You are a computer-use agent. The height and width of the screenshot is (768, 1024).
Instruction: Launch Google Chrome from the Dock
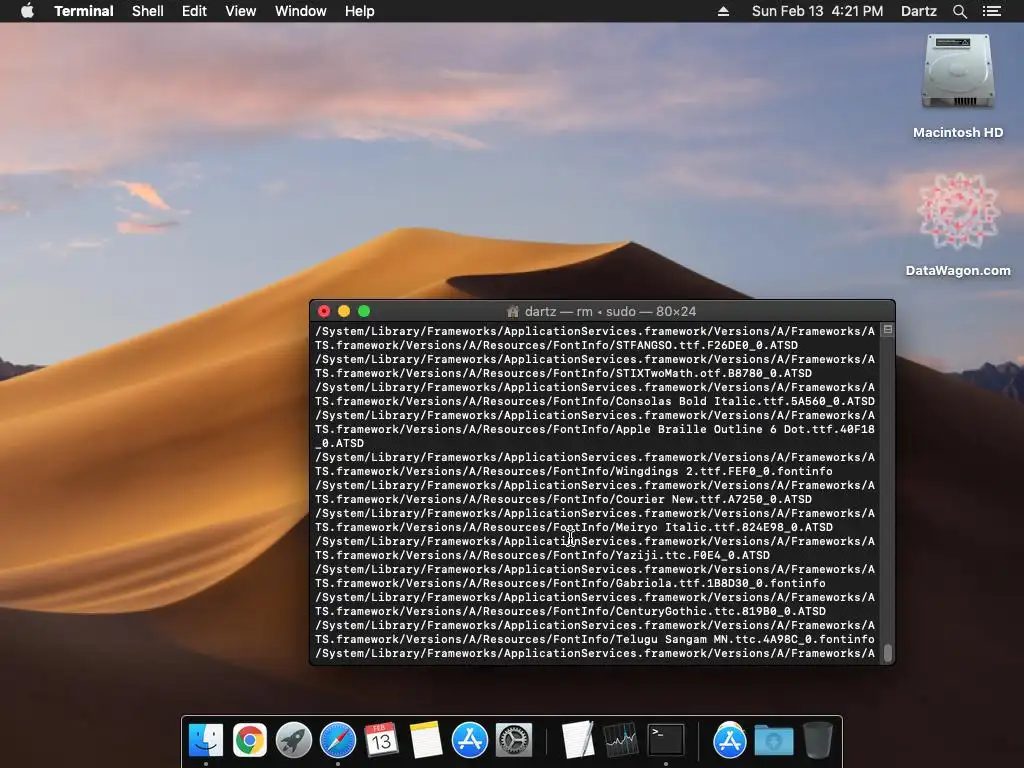(249, 740)
